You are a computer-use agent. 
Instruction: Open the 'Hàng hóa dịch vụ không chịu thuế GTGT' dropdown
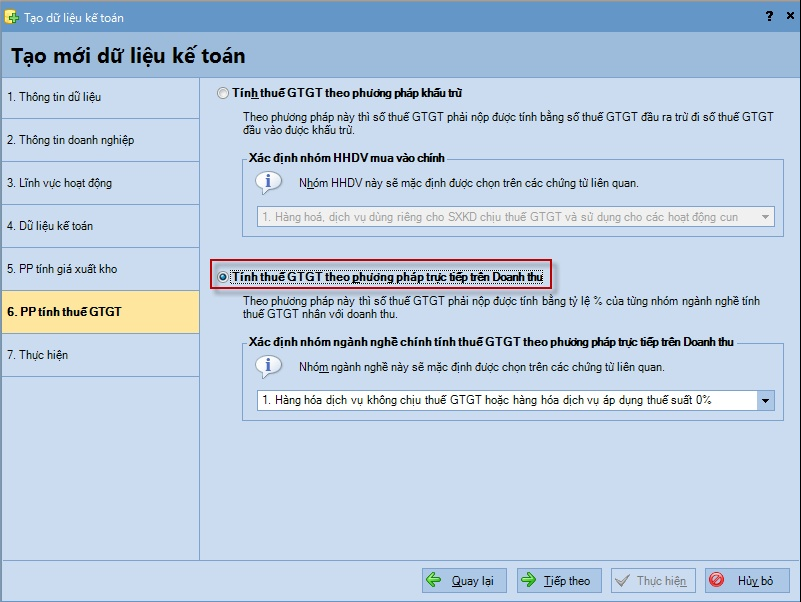click(515, 400)
